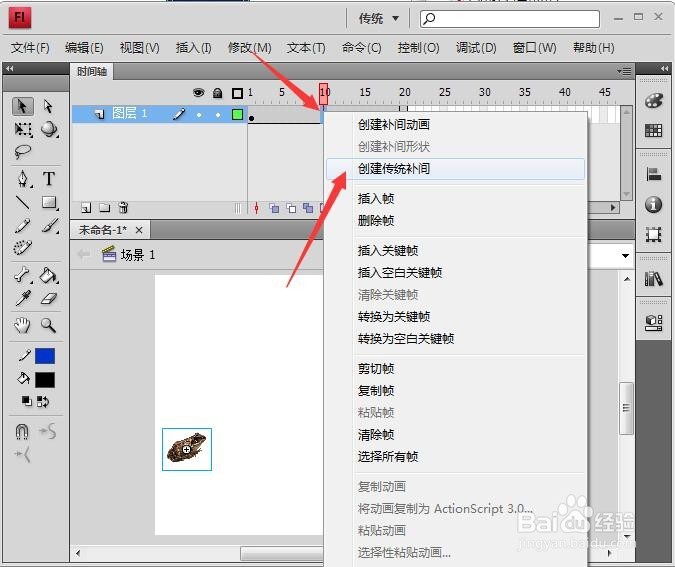Screen dimensions: 675x567
Task: Select the Bone tool
Action: click(x=22, y=275)
